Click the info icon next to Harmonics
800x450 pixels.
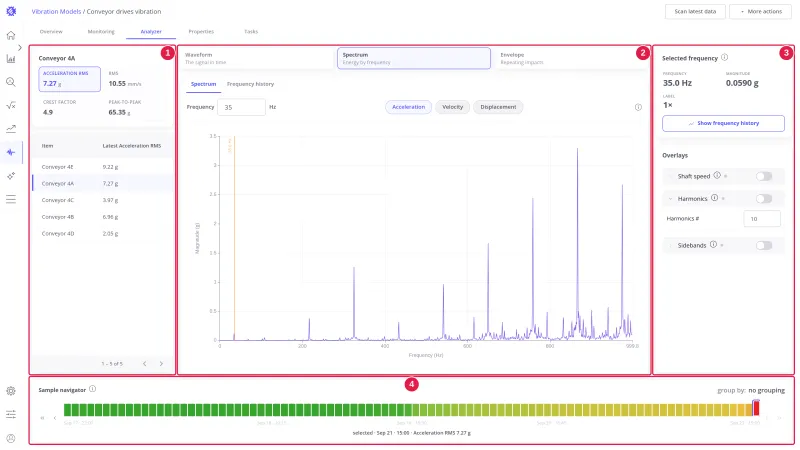point(714,198)
